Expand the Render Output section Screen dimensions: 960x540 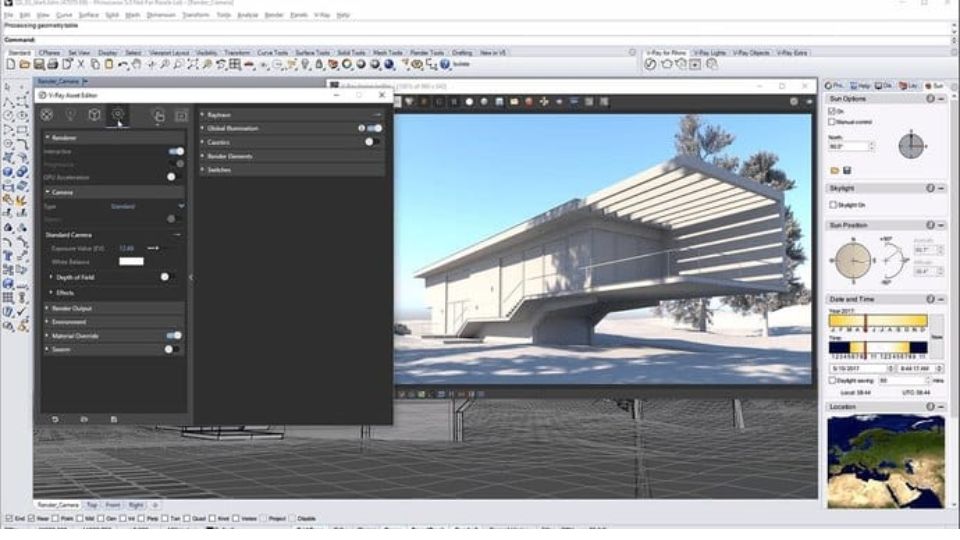pyautogui.click(x=113, y=308)
